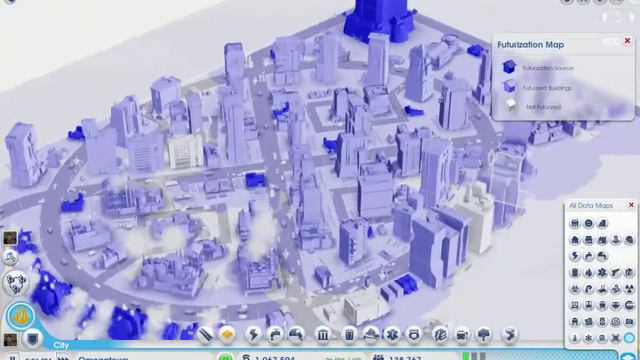Open the Education menu in the bottom toolbar
The width and height of the screenshot is (640, 360).
[x=440, y=335]
